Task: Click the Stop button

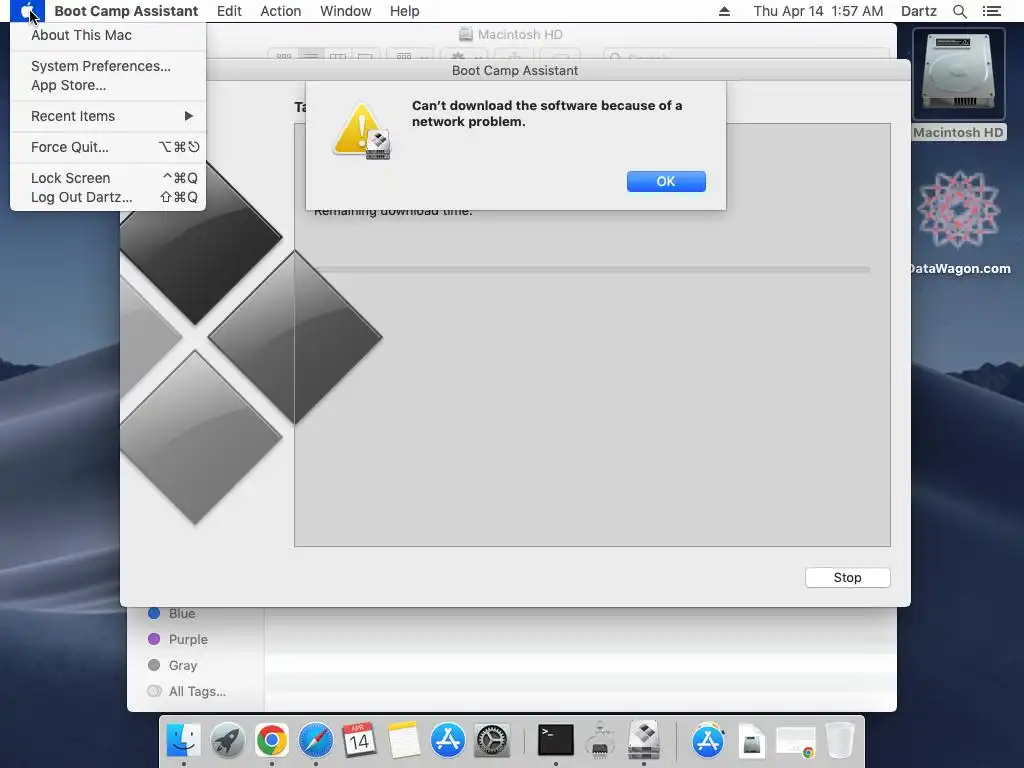Action: 847,577
